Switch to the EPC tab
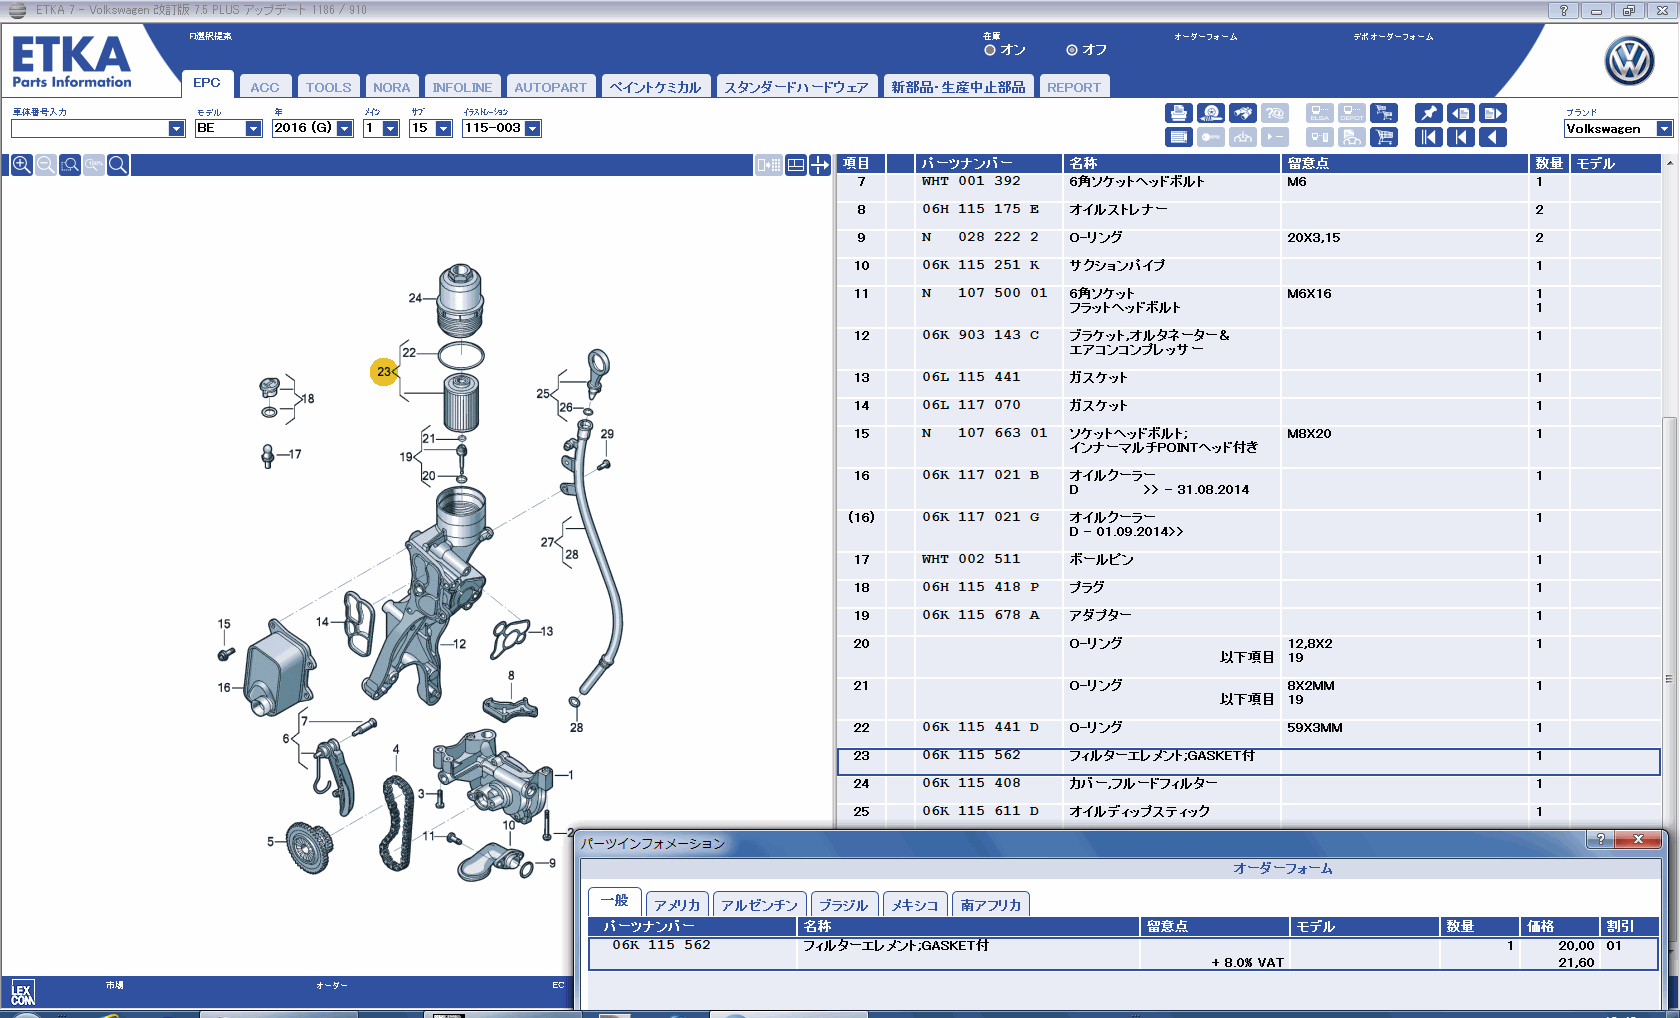The height and width of the screenshot is (1018, 1680). point(207,83)
